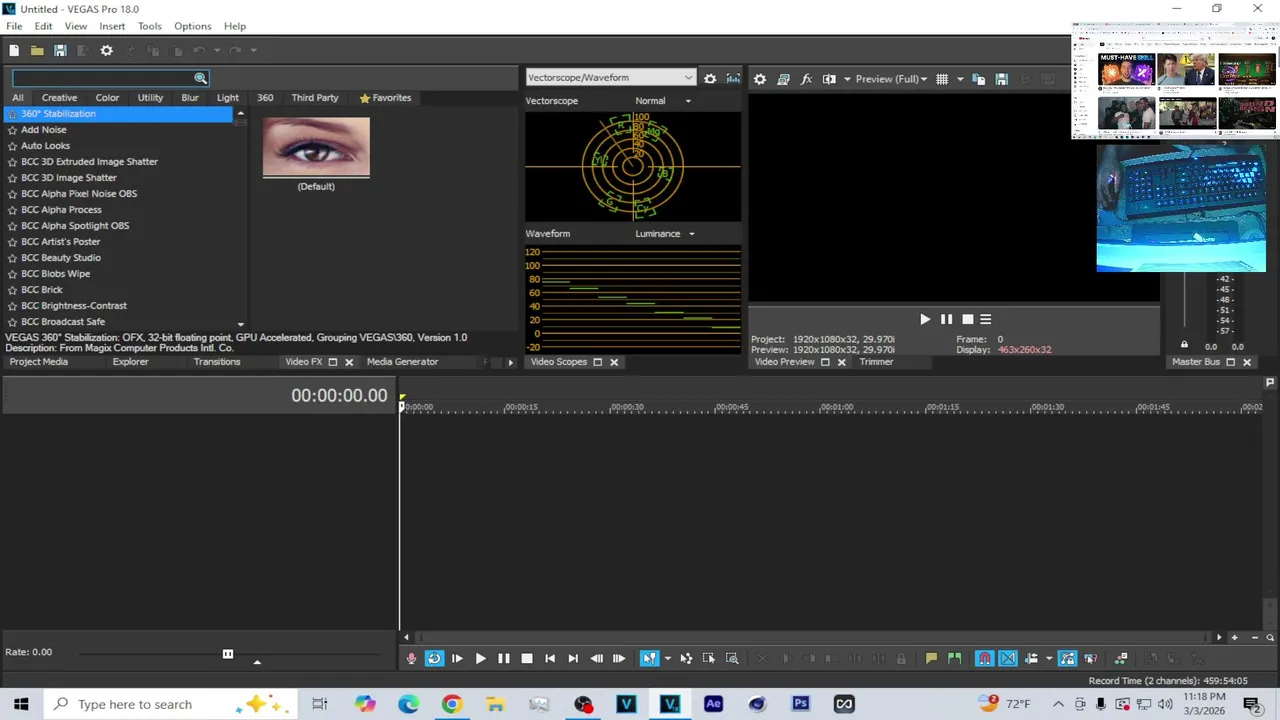Open the Preview (Full) quality dropdown
This screenshot has height=720, width=1280.
(x=891, y=79)
